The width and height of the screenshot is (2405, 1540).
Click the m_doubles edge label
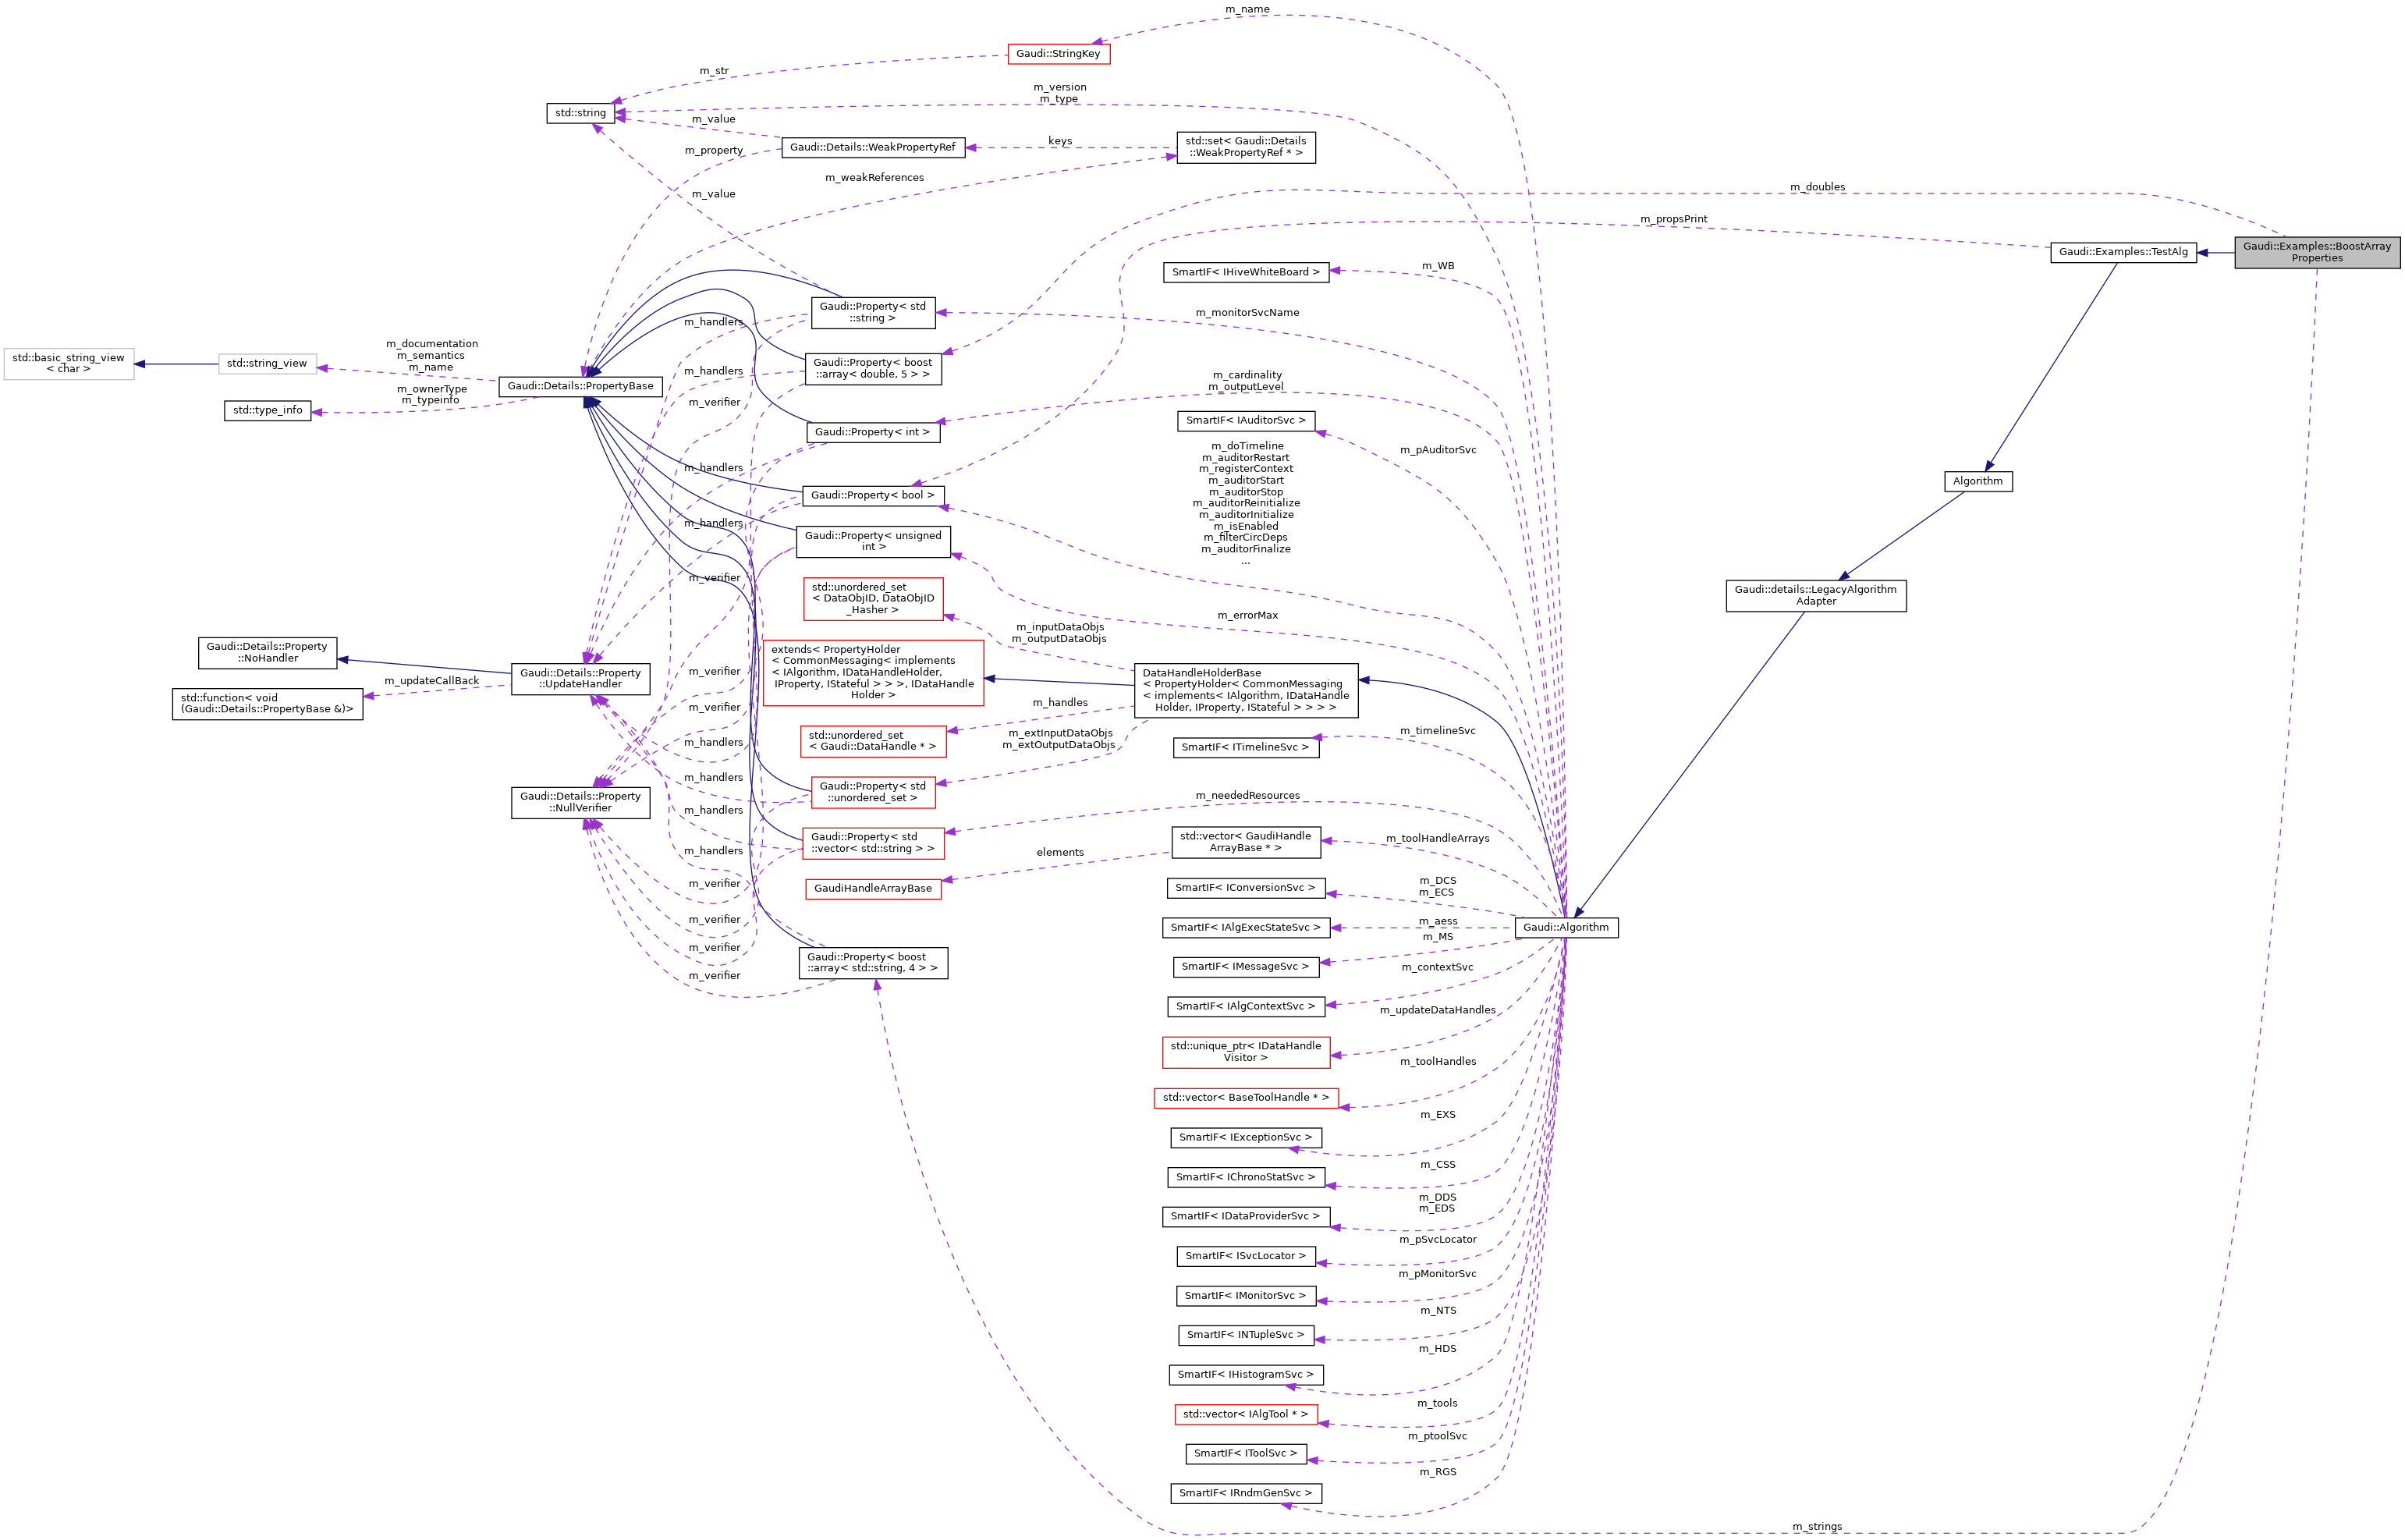1817,187
